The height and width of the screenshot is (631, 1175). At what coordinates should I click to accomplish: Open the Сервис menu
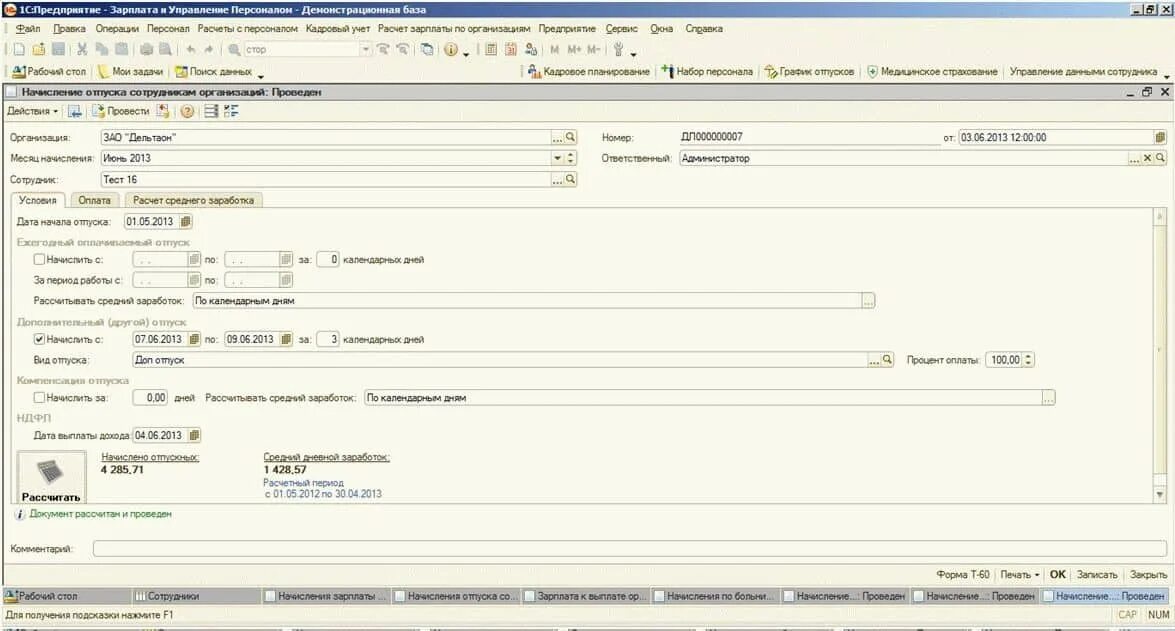621,28
